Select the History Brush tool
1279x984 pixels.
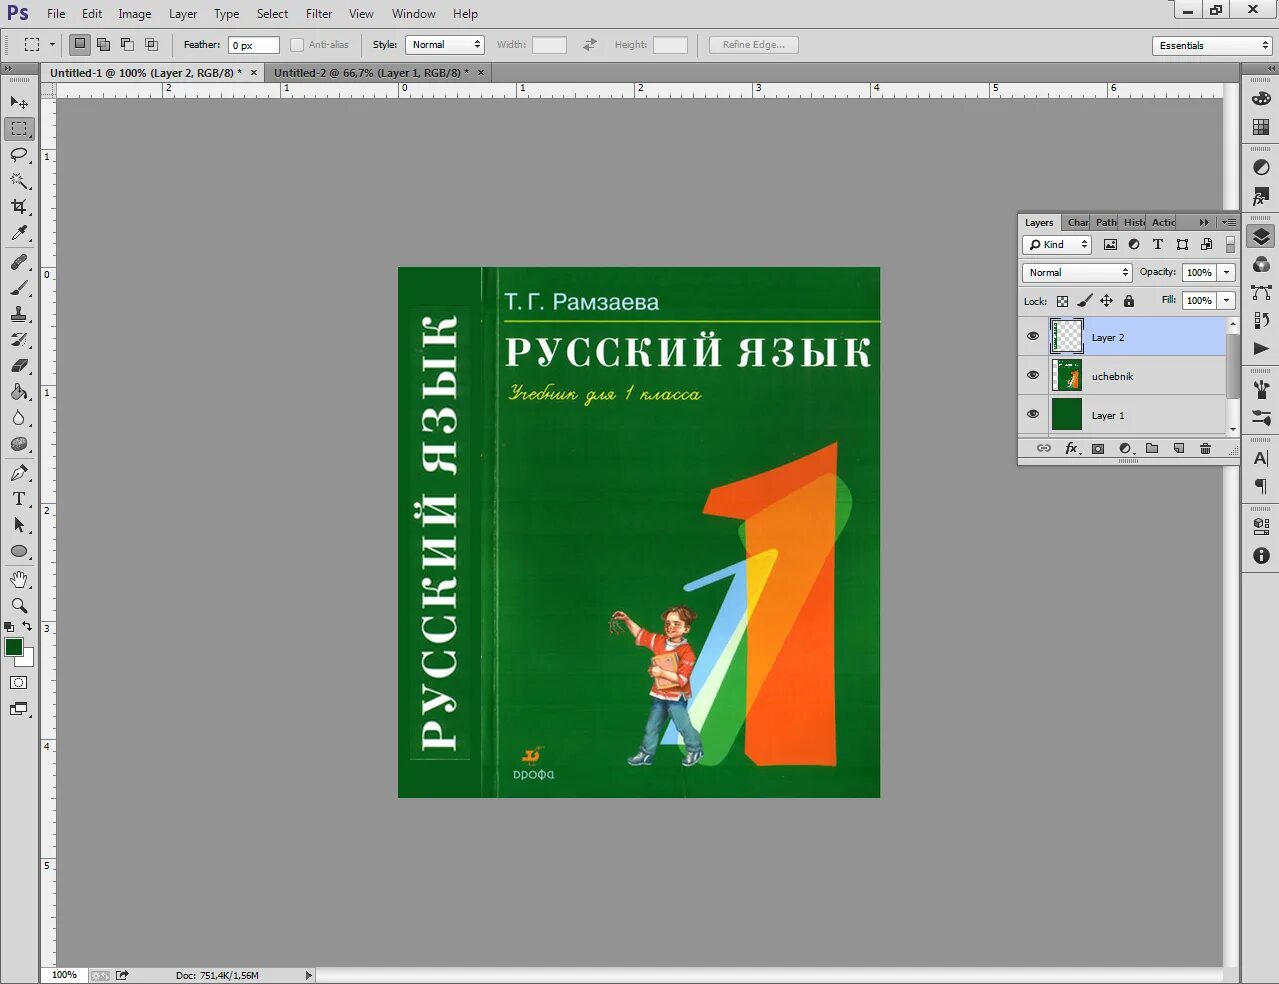[19, 340]
